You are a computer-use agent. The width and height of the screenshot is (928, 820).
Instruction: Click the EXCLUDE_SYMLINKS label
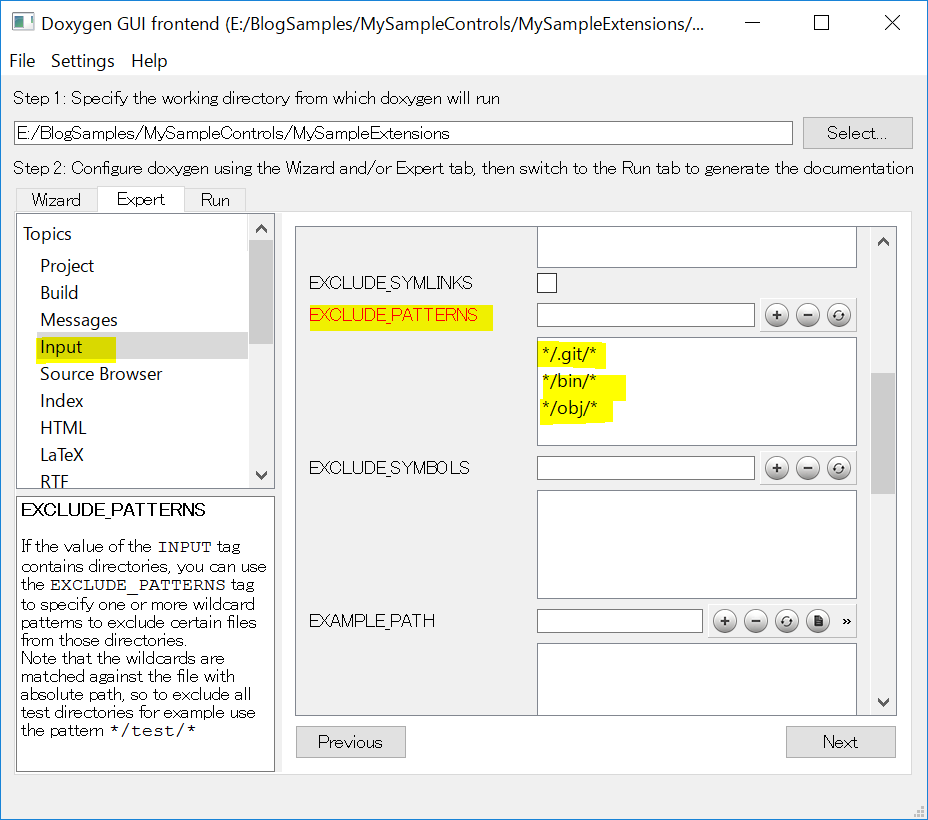[x=391, y=283]
